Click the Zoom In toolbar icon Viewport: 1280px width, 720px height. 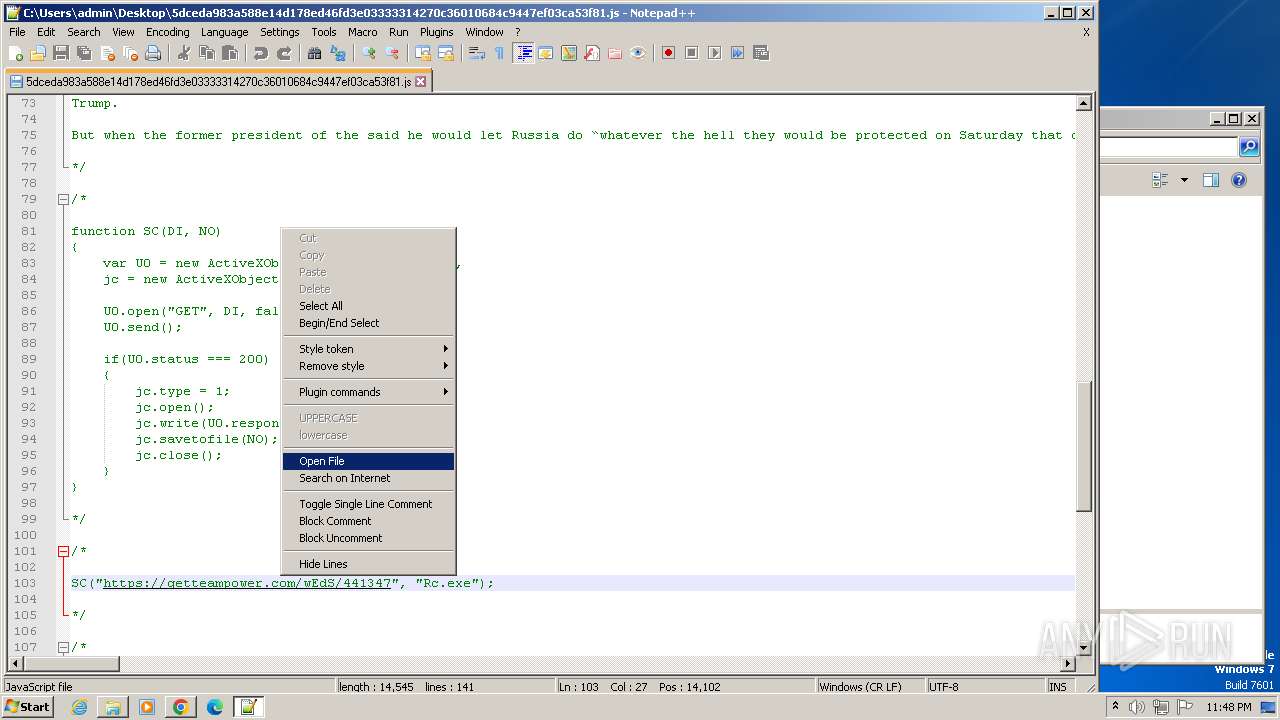click(369, 53)
